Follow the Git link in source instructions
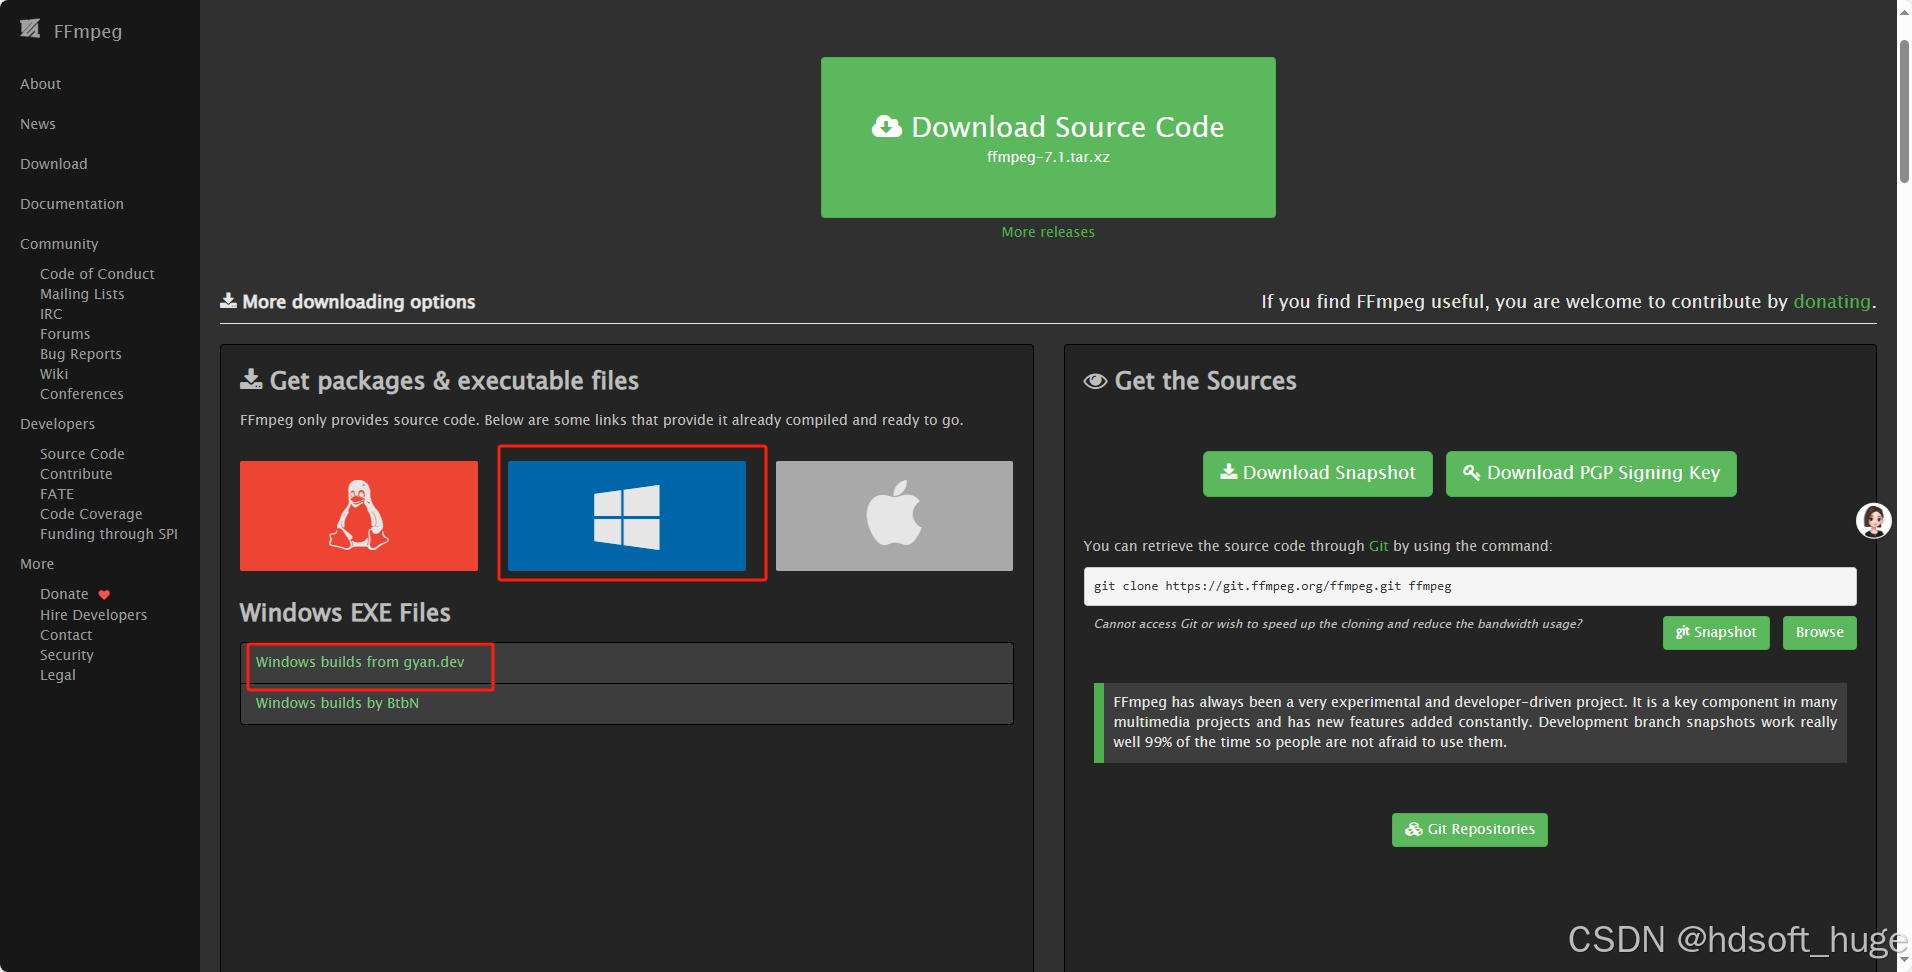This screenshot has height=972, width=1912. 1378,546
